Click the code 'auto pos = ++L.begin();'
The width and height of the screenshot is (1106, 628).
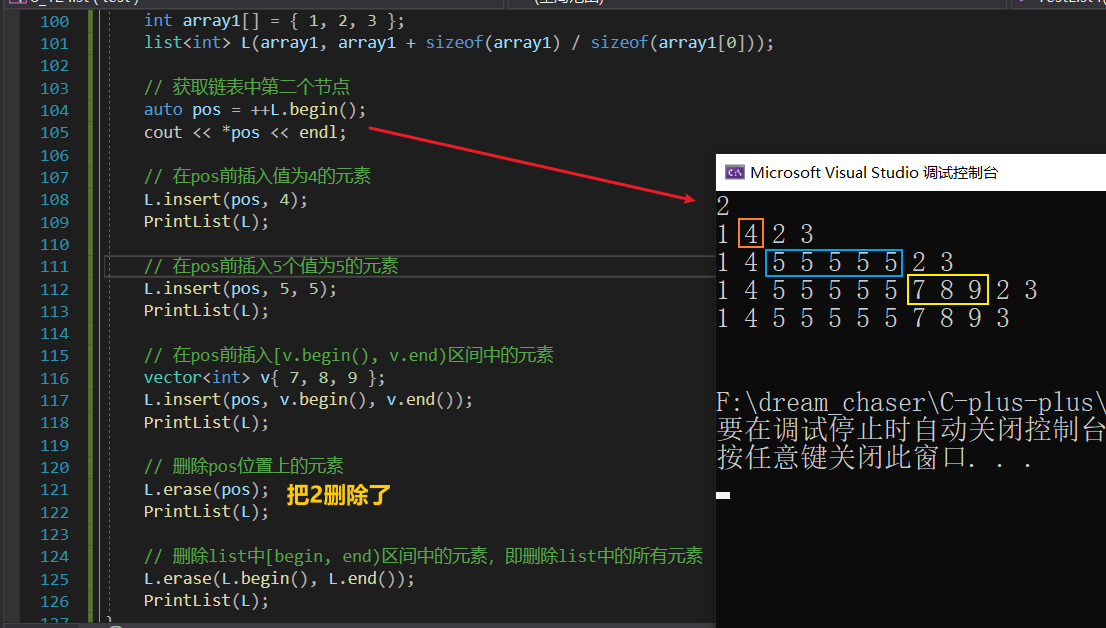click(x=255, y=109)
